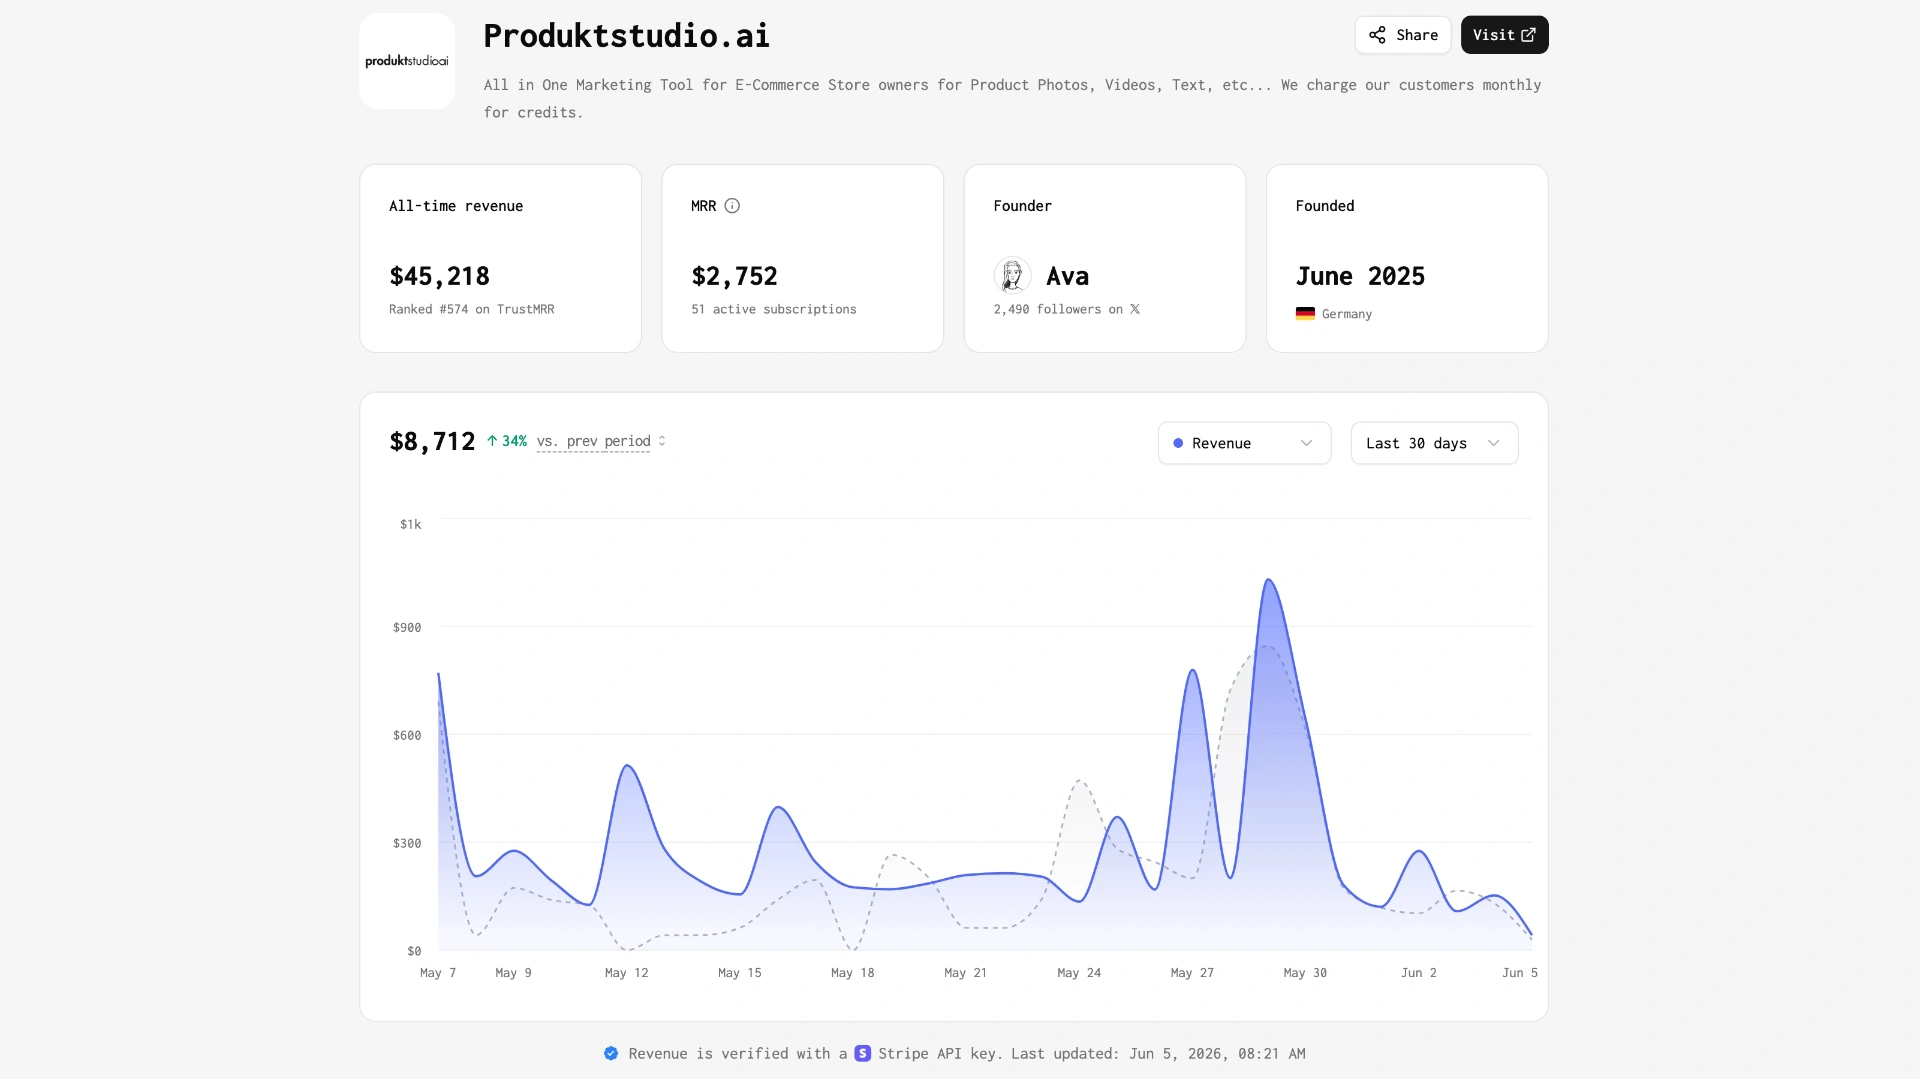Open founder name Ava

pyautogui.click(x=1067, y=276)
